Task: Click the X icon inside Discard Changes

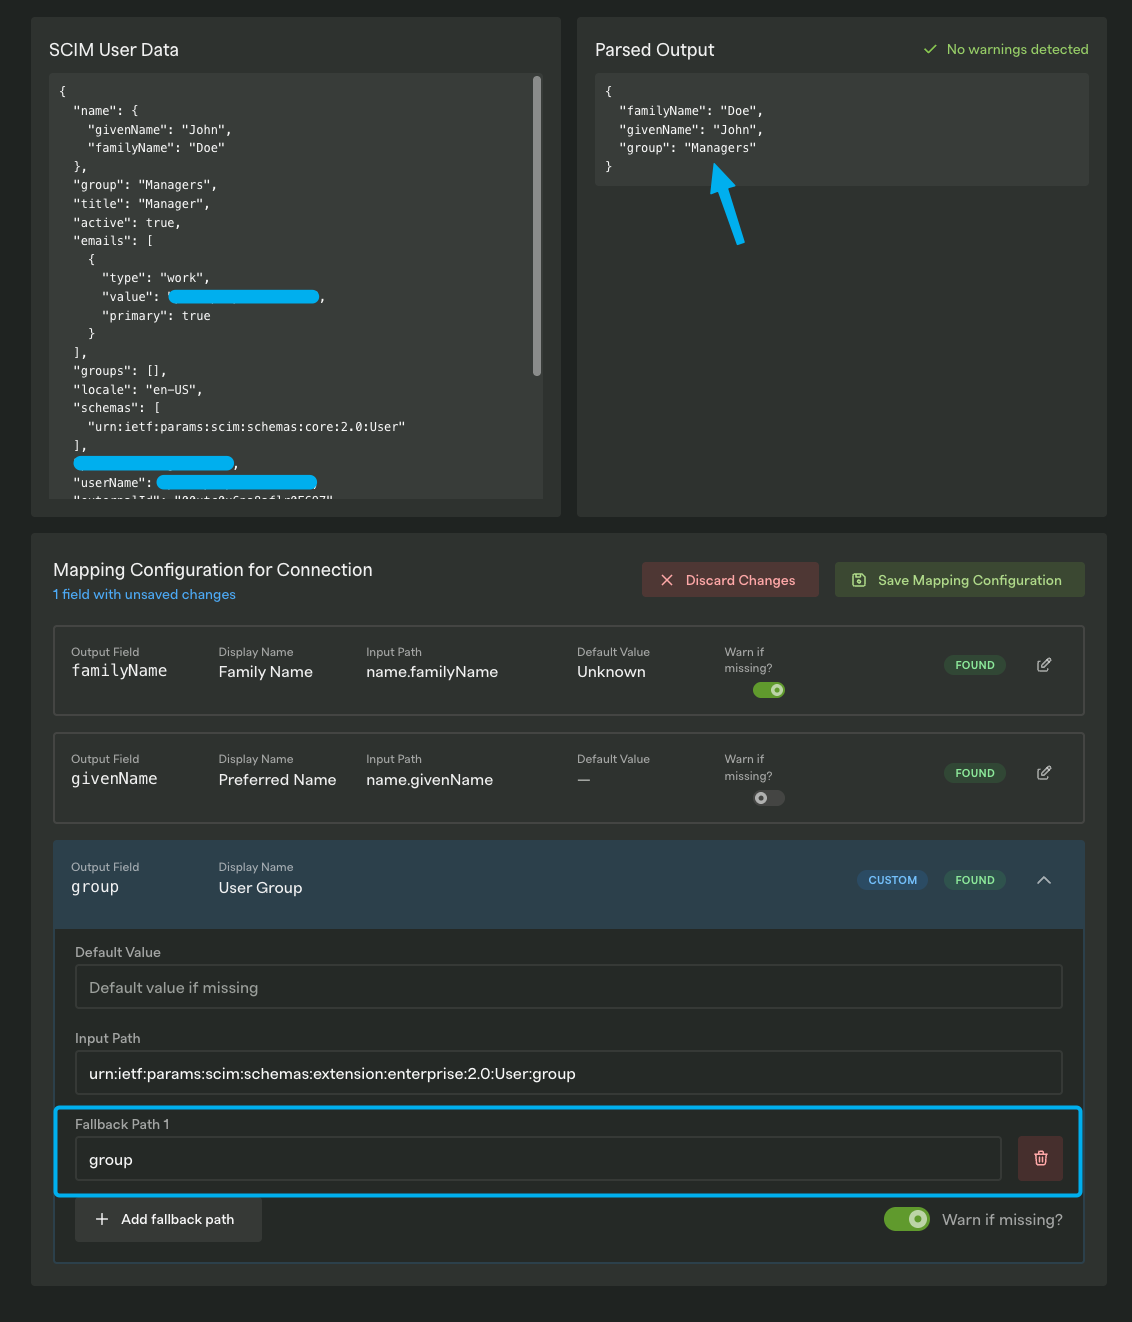Action: point(666,579)
